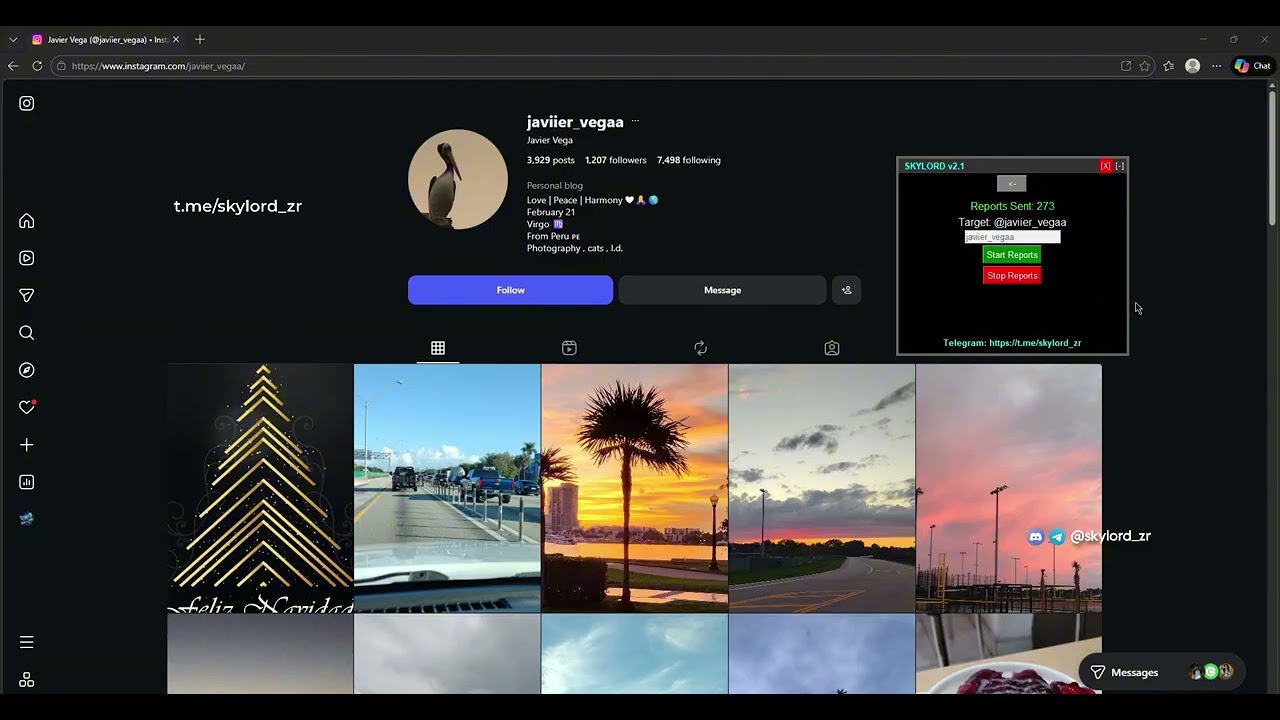The height and width of the screenshot is (720, 1280).
Task: Bookmark this page with star icon
Action: click(1145, 66)
